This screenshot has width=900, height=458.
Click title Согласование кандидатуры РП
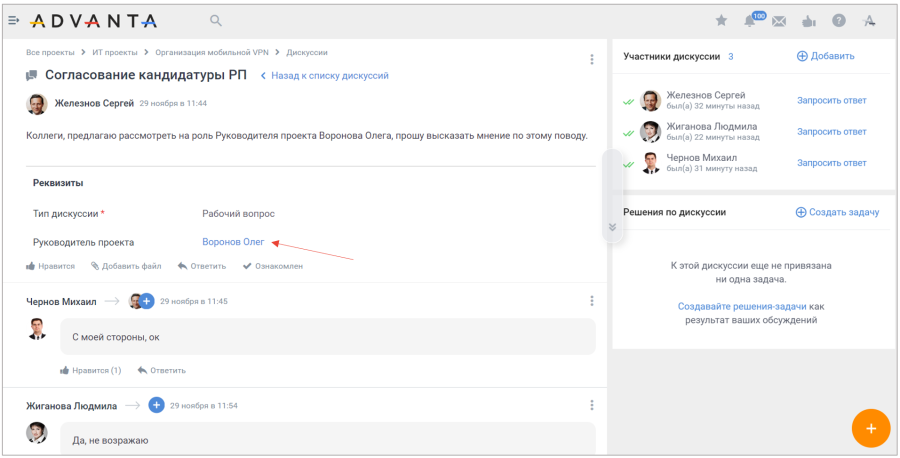click(x=146, y=75)
